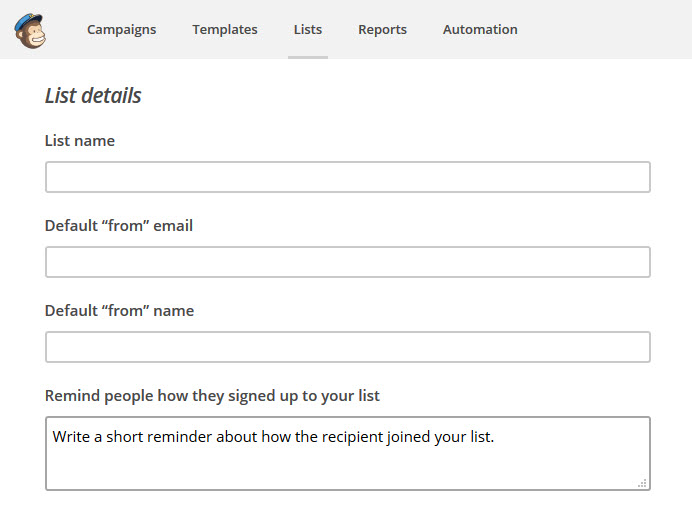The height and width of the screenshot is (511, 692).
Task: Click the "Write a short reminder" placeholder text
Action: [x=273, y=437]
